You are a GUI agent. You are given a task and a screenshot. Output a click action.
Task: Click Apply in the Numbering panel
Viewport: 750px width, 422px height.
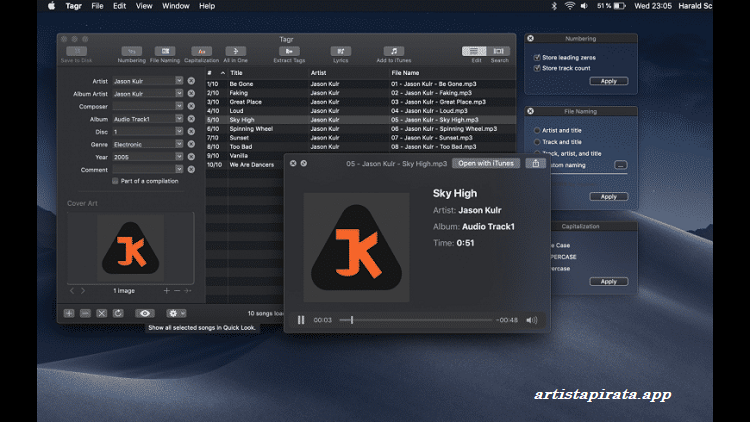pyautogui.click(x=608, y=81)
